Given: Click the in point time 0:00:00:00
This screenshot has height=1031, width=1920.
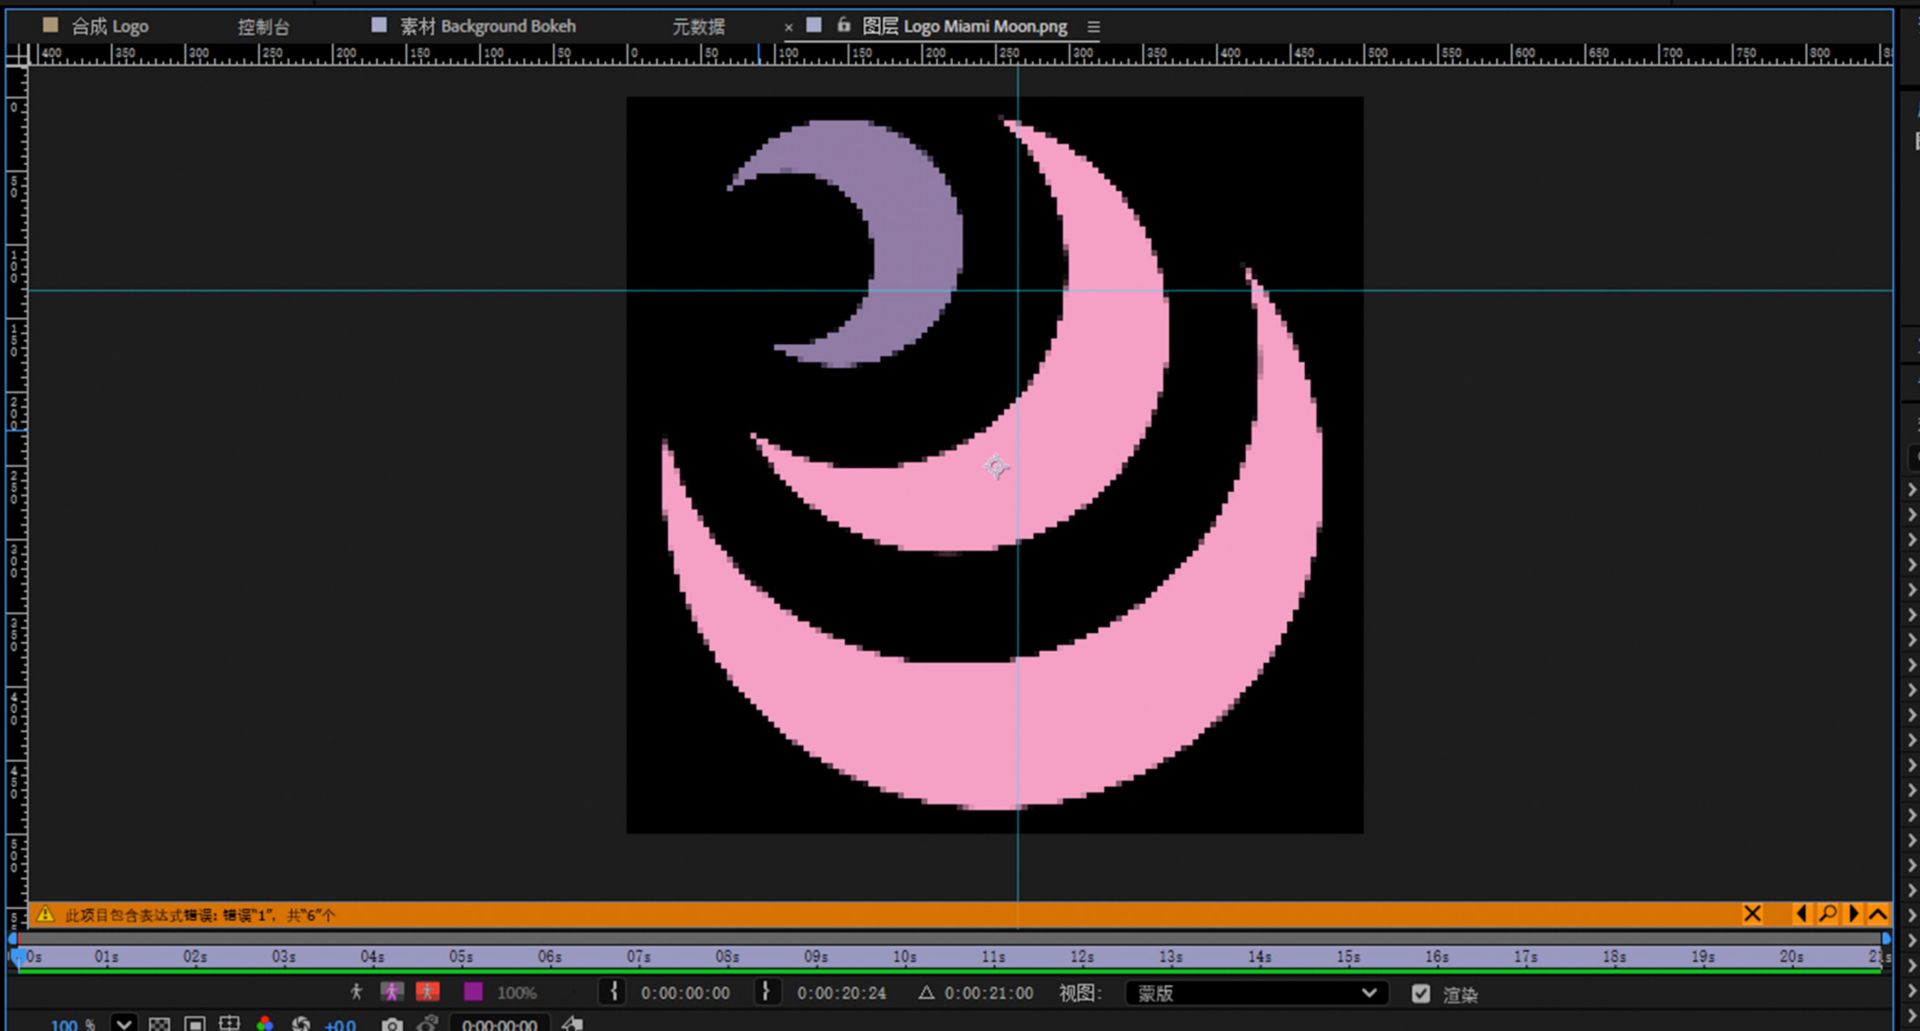Looking at the screenshot, I should point(685,993).
